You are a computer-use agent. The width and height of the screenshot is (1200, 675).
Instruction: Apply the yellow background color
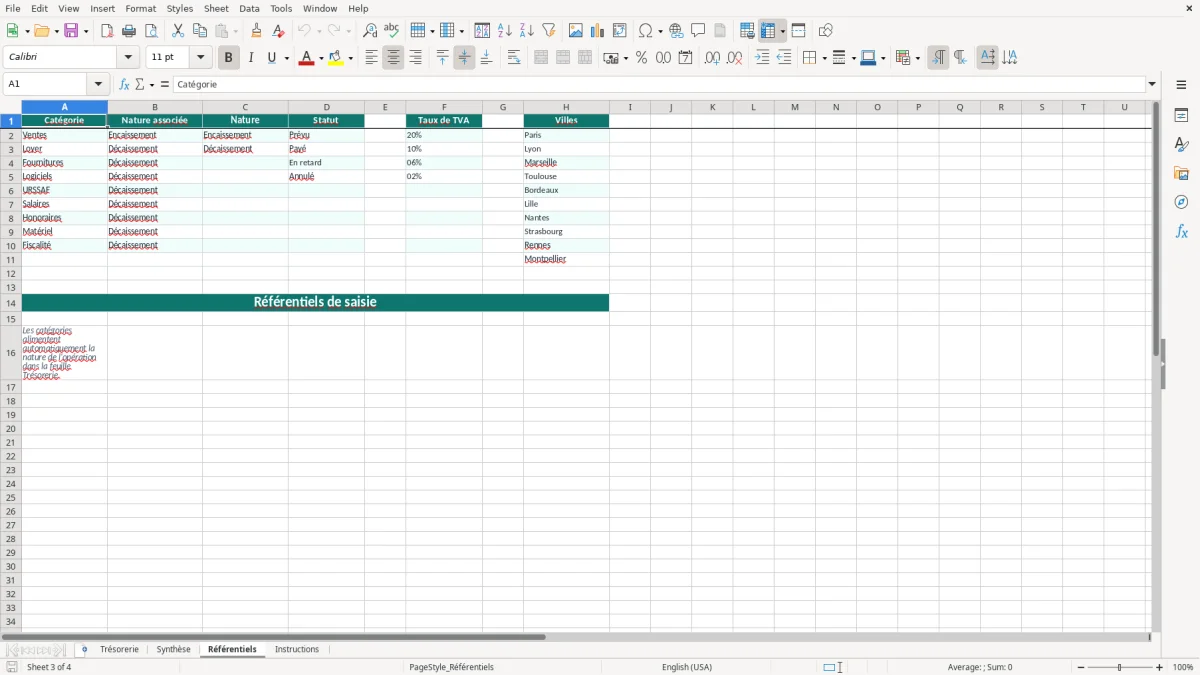click(x=336, y=58)
